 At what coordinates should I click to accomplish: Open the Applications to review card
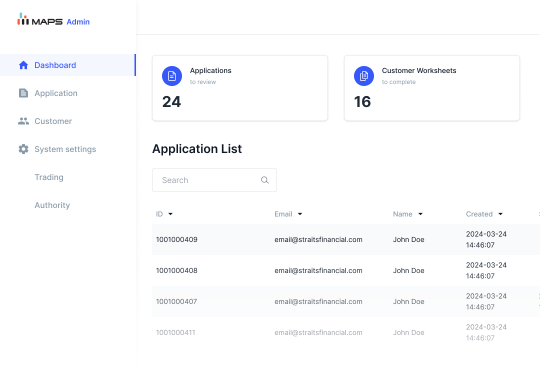[x=240, y=88]
